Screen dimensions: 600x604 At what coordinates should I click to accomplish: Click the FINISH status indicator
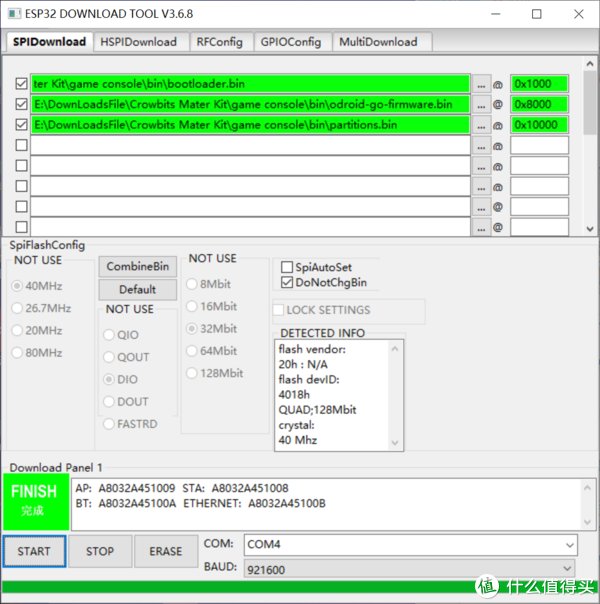click(x=36, y=502)
